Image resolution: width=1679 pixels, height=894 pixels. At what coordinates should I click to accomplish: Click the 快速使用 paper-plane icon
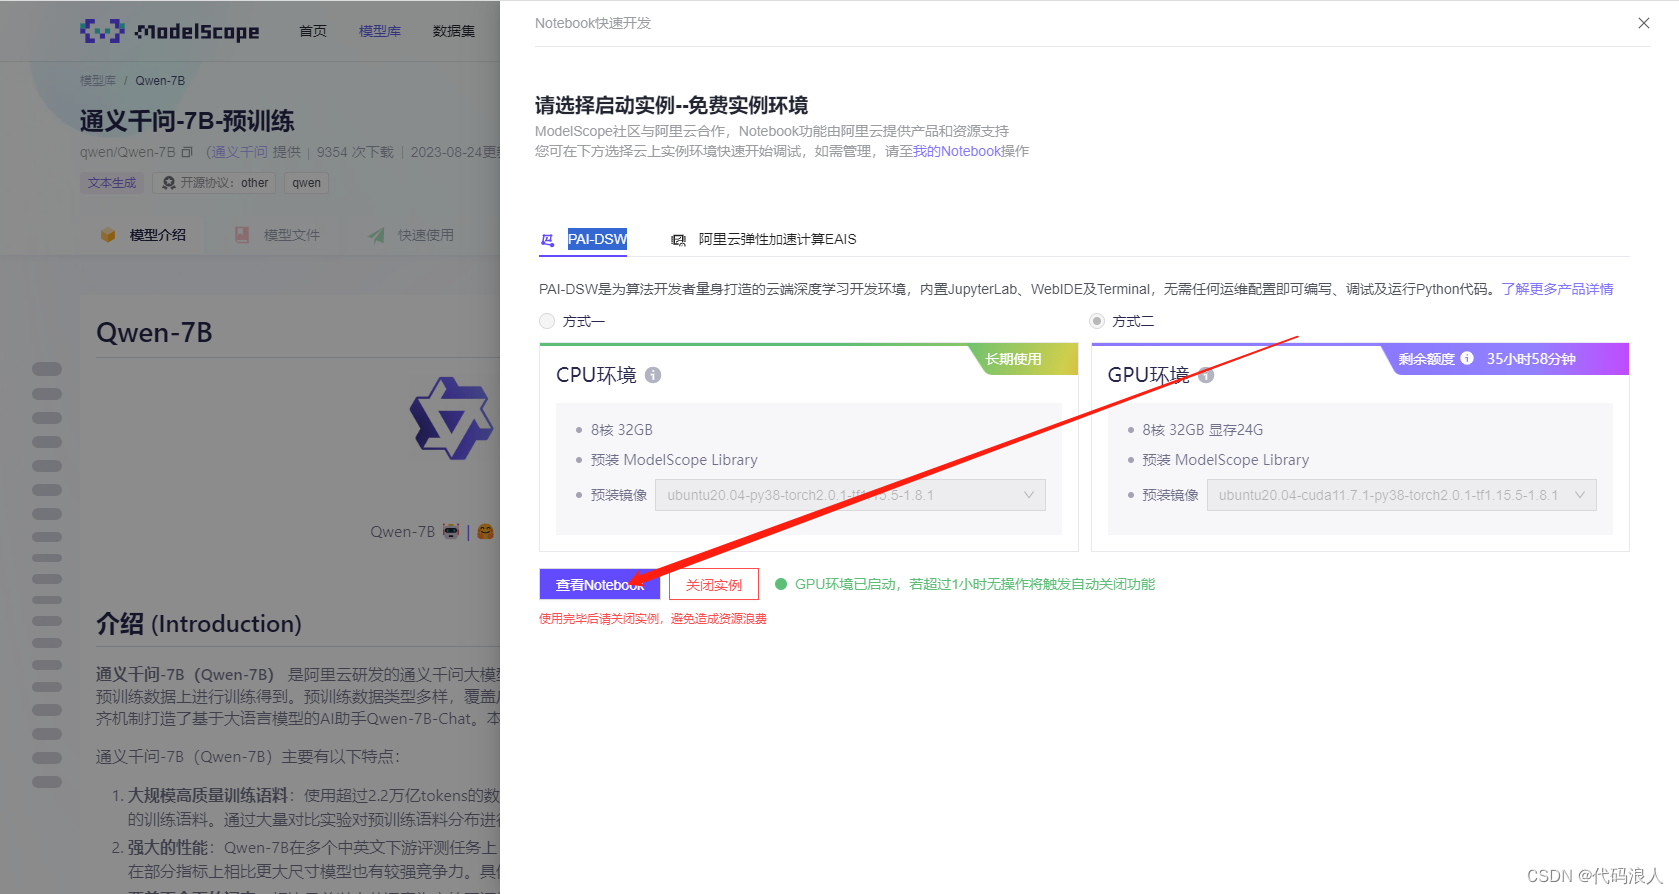pyautogui.click(x=376, y=235)
